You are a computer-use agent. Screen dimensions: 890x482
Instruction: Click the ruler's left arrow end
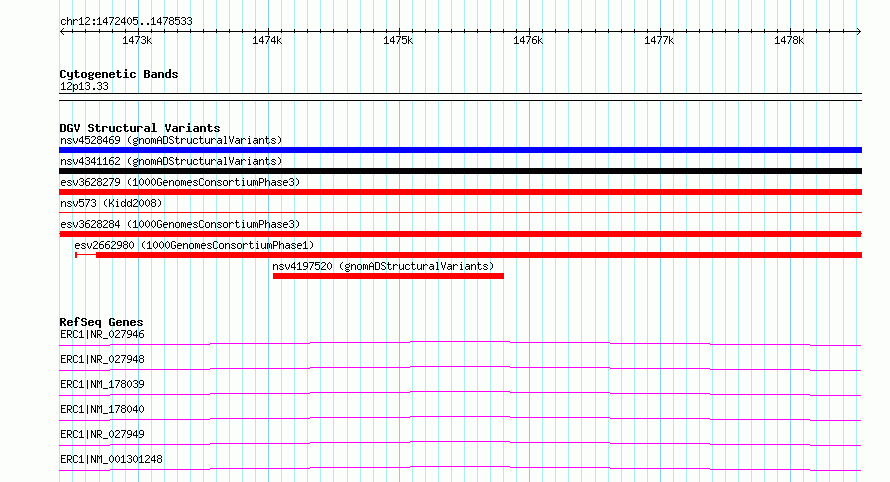pos(62,31)
